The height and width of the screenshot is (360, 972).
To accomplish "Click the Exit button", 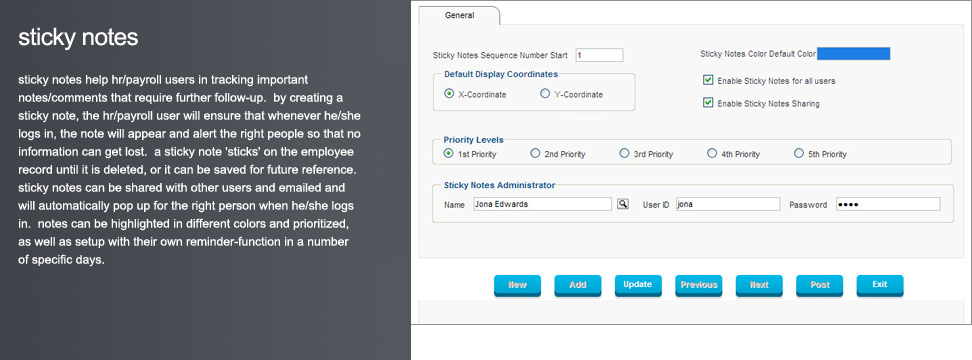I will 880,285.
